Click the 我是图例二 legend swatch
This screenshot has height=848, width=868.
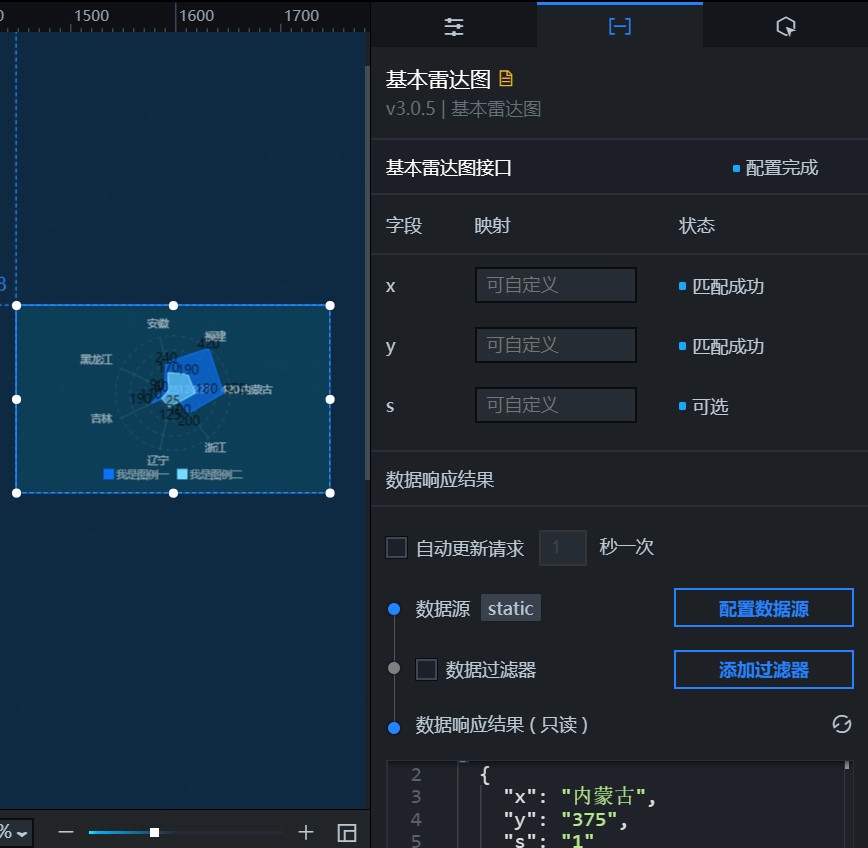pos(182,474)
